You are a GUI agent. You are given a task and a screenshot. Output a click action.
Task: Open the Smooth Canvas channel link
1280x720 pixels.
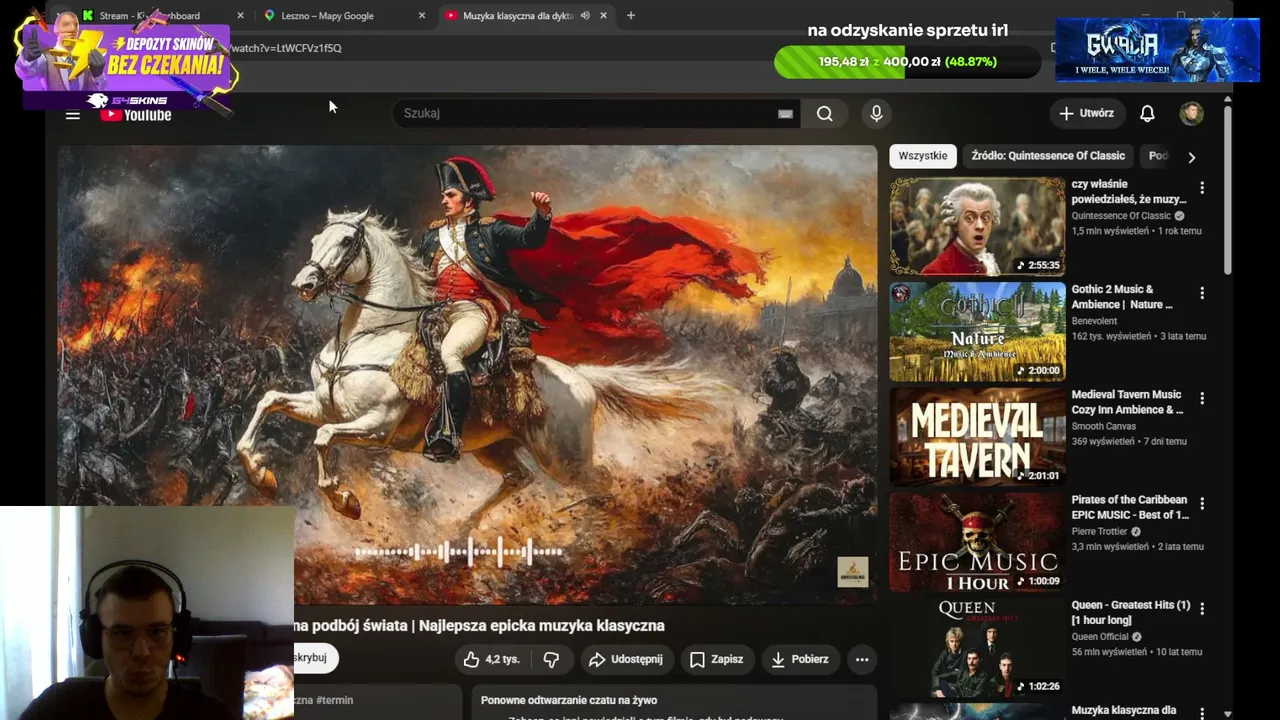(1104, 426)
